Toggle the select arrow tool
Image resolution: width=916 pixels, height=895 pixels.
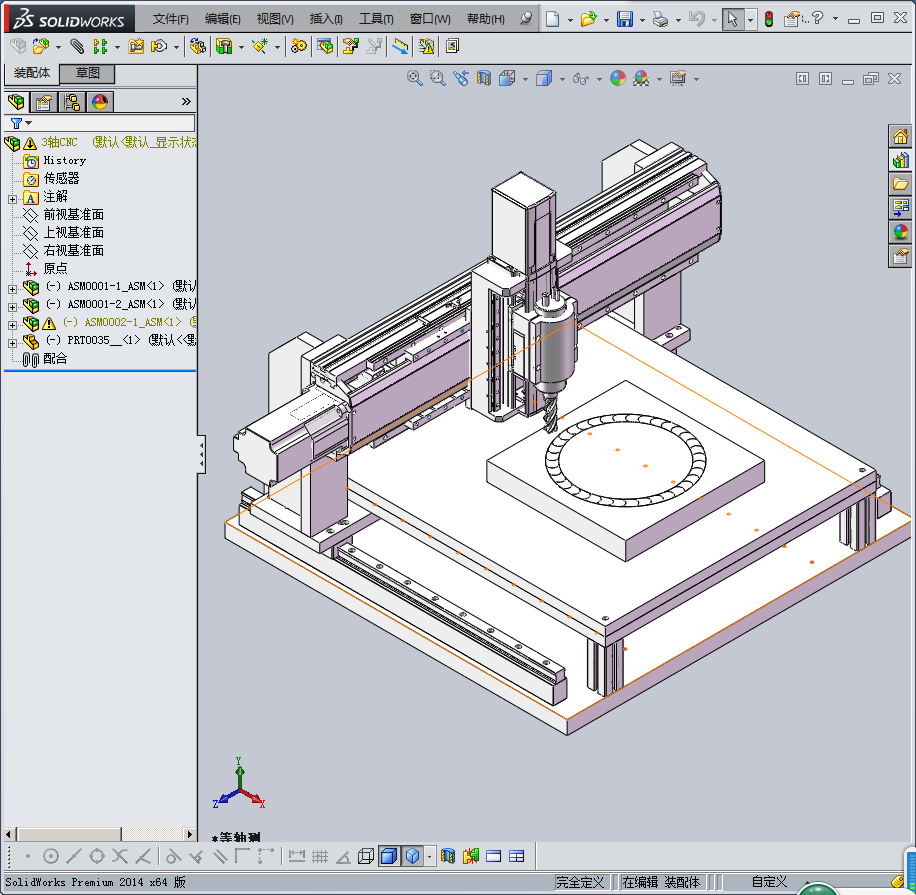[733, 19]
